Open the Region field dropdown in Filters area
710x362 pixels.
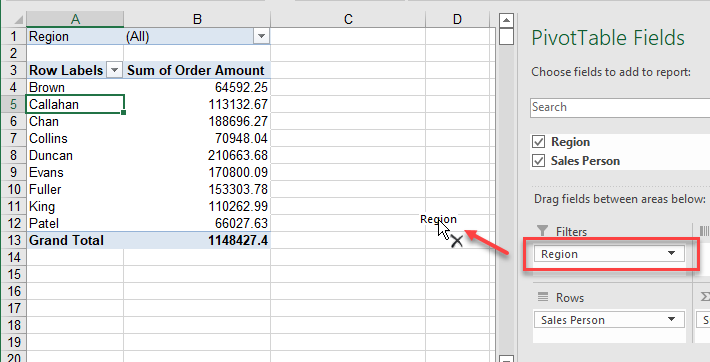pyautogui.click(x=672, y=254)
